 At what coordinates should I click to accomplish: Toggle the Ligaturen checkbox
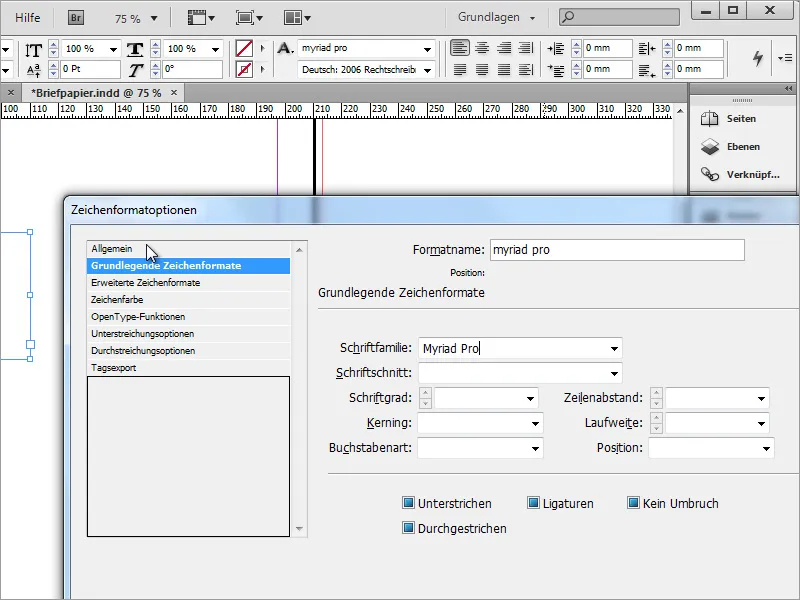(533, 503)
